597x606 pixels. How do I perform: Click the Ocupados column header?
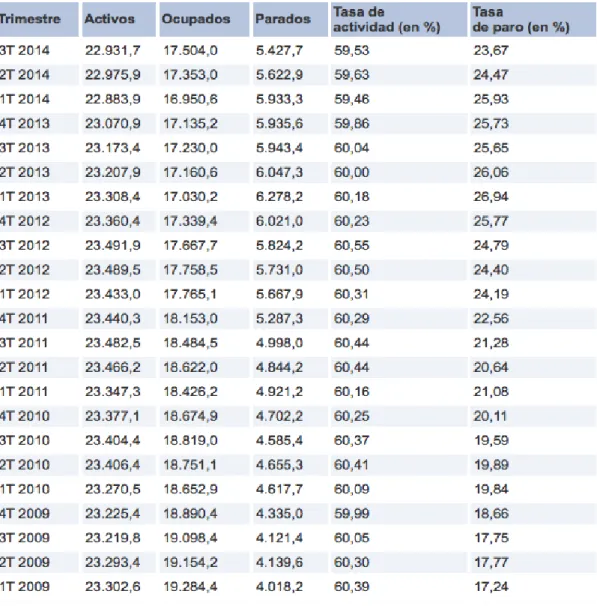click(196, 19)
